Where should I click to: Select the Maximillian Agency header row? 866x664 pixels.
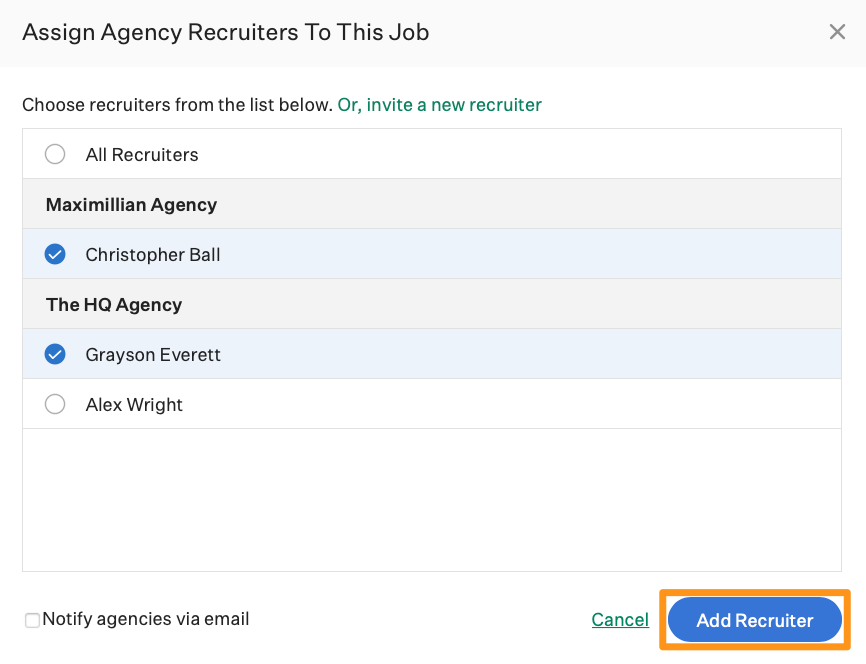[x=131, y=204]
